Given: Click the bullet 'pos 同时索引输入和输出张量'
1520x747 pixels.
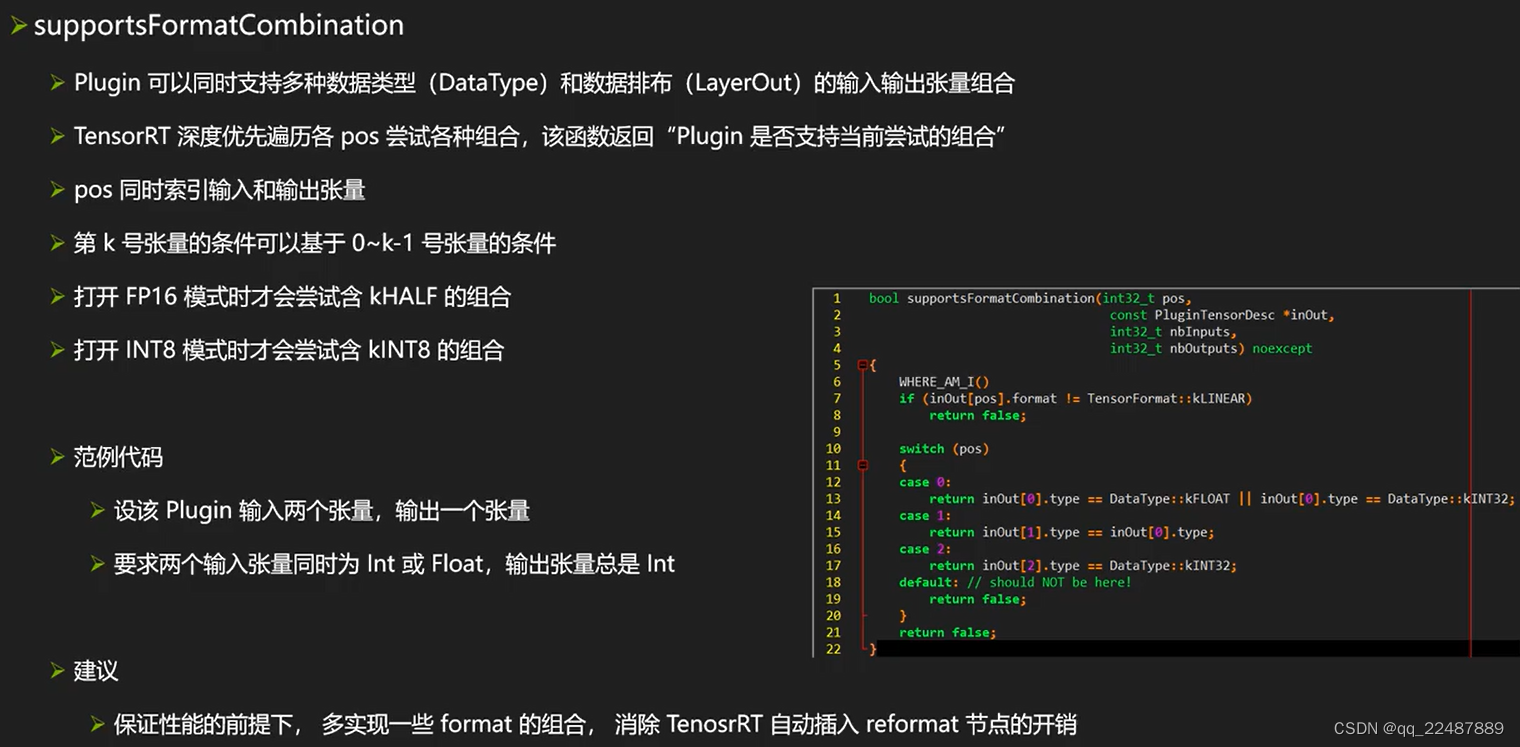Looking at the screenshot, I should [x=220, y=190].
